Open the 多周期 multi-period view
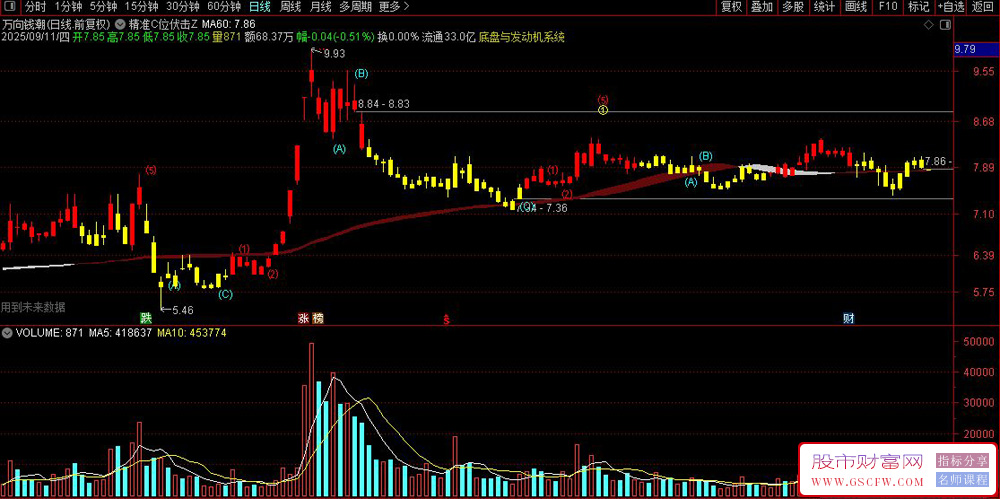Screen dimensions: 1000x499 pos(355,7)
